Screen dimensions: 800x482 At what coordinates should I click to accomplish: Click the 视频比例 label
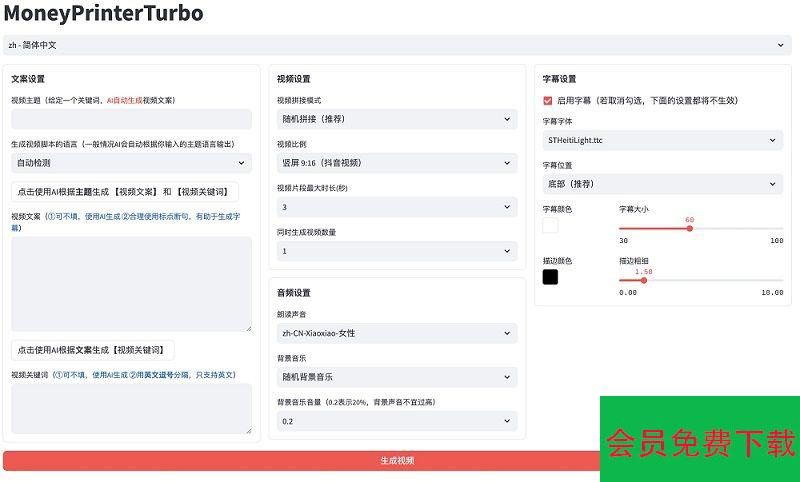(292, 144)
